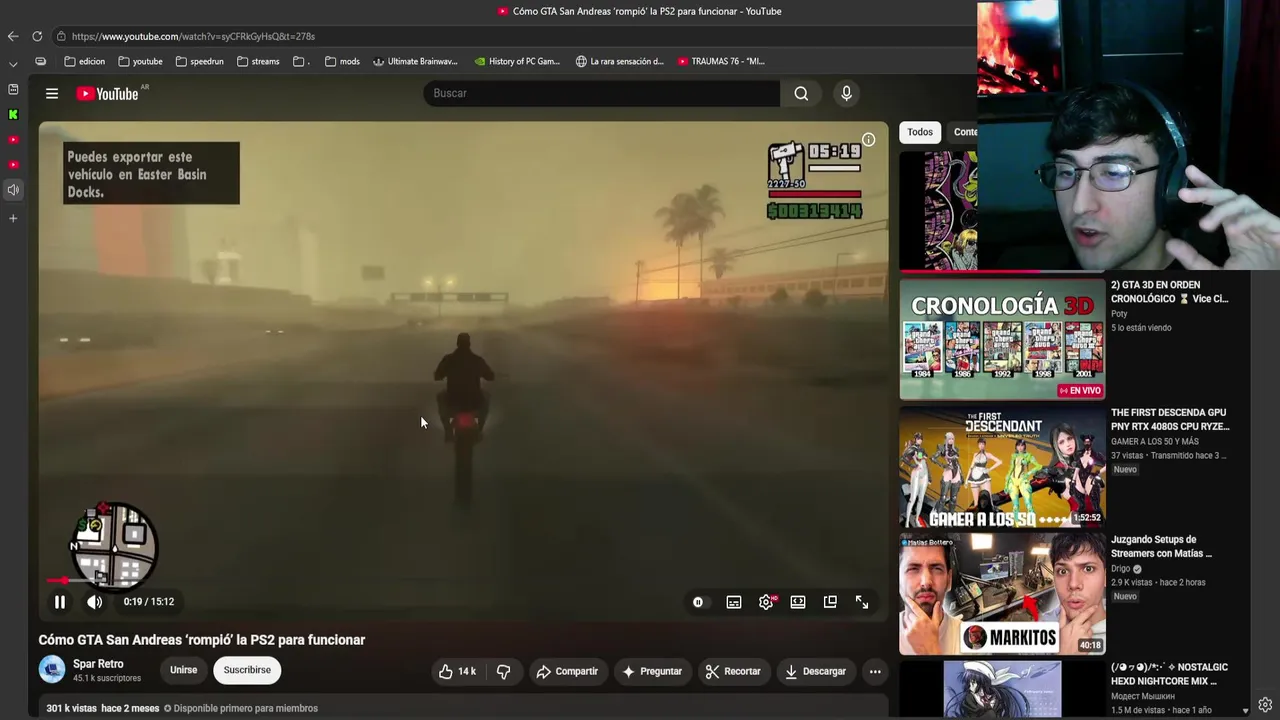This screenshot has width=1280, height=720.
Task: Open the streams bookmarks folder
Action: click(258, 61)
